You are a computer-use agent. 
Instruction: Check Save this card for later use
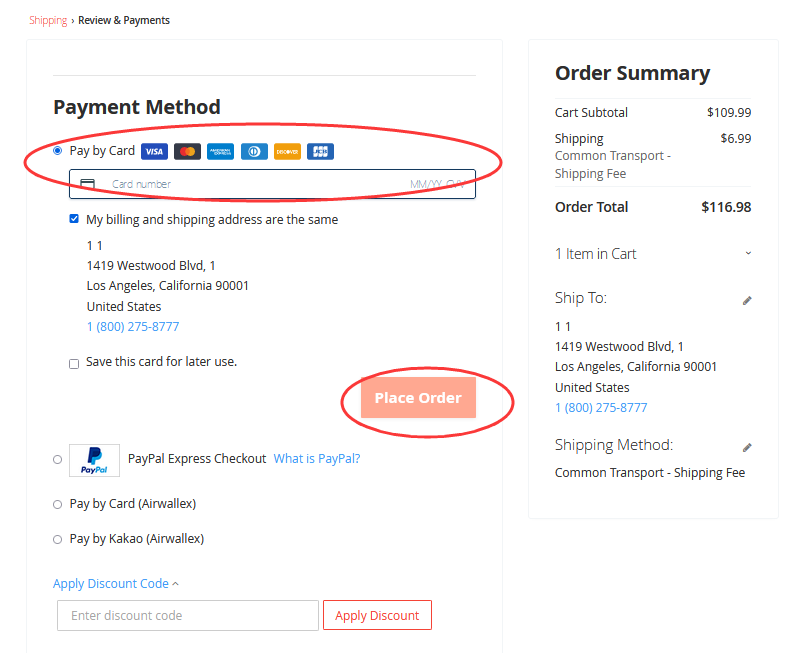tap(74, 364)
